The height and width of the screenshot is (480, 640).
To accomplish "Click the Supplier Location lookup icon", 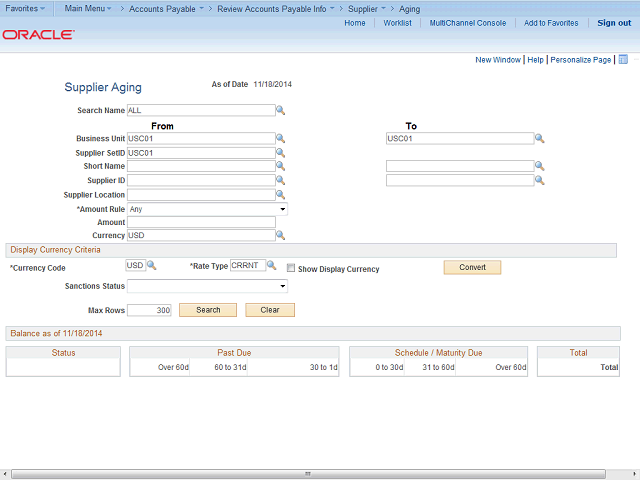I will pos(281,194).
